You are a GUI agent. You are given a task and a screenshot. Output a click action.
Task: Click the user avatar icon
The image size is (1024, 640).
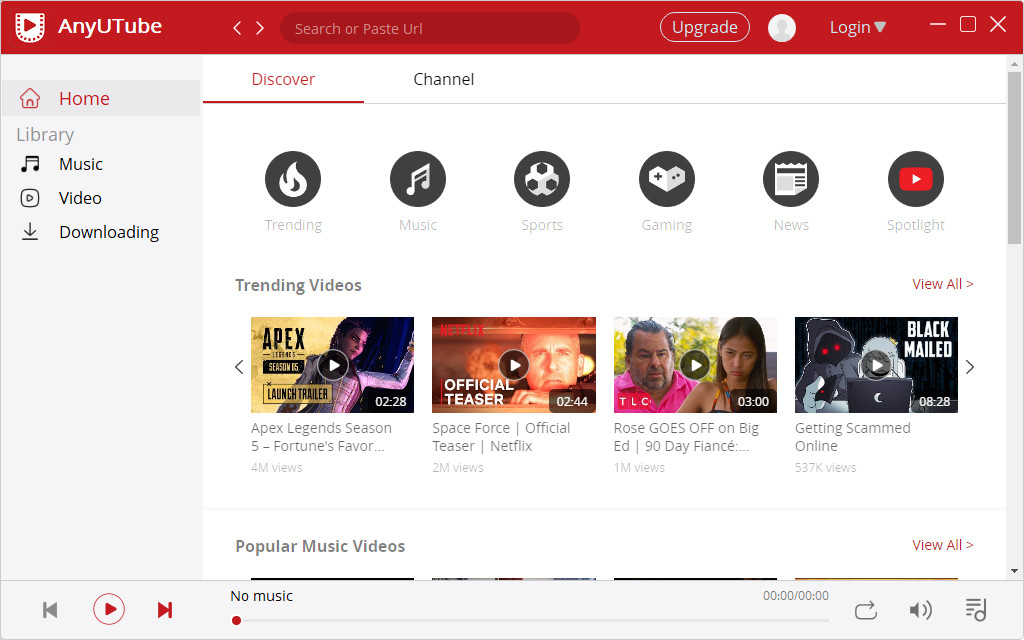pos(782,27)
